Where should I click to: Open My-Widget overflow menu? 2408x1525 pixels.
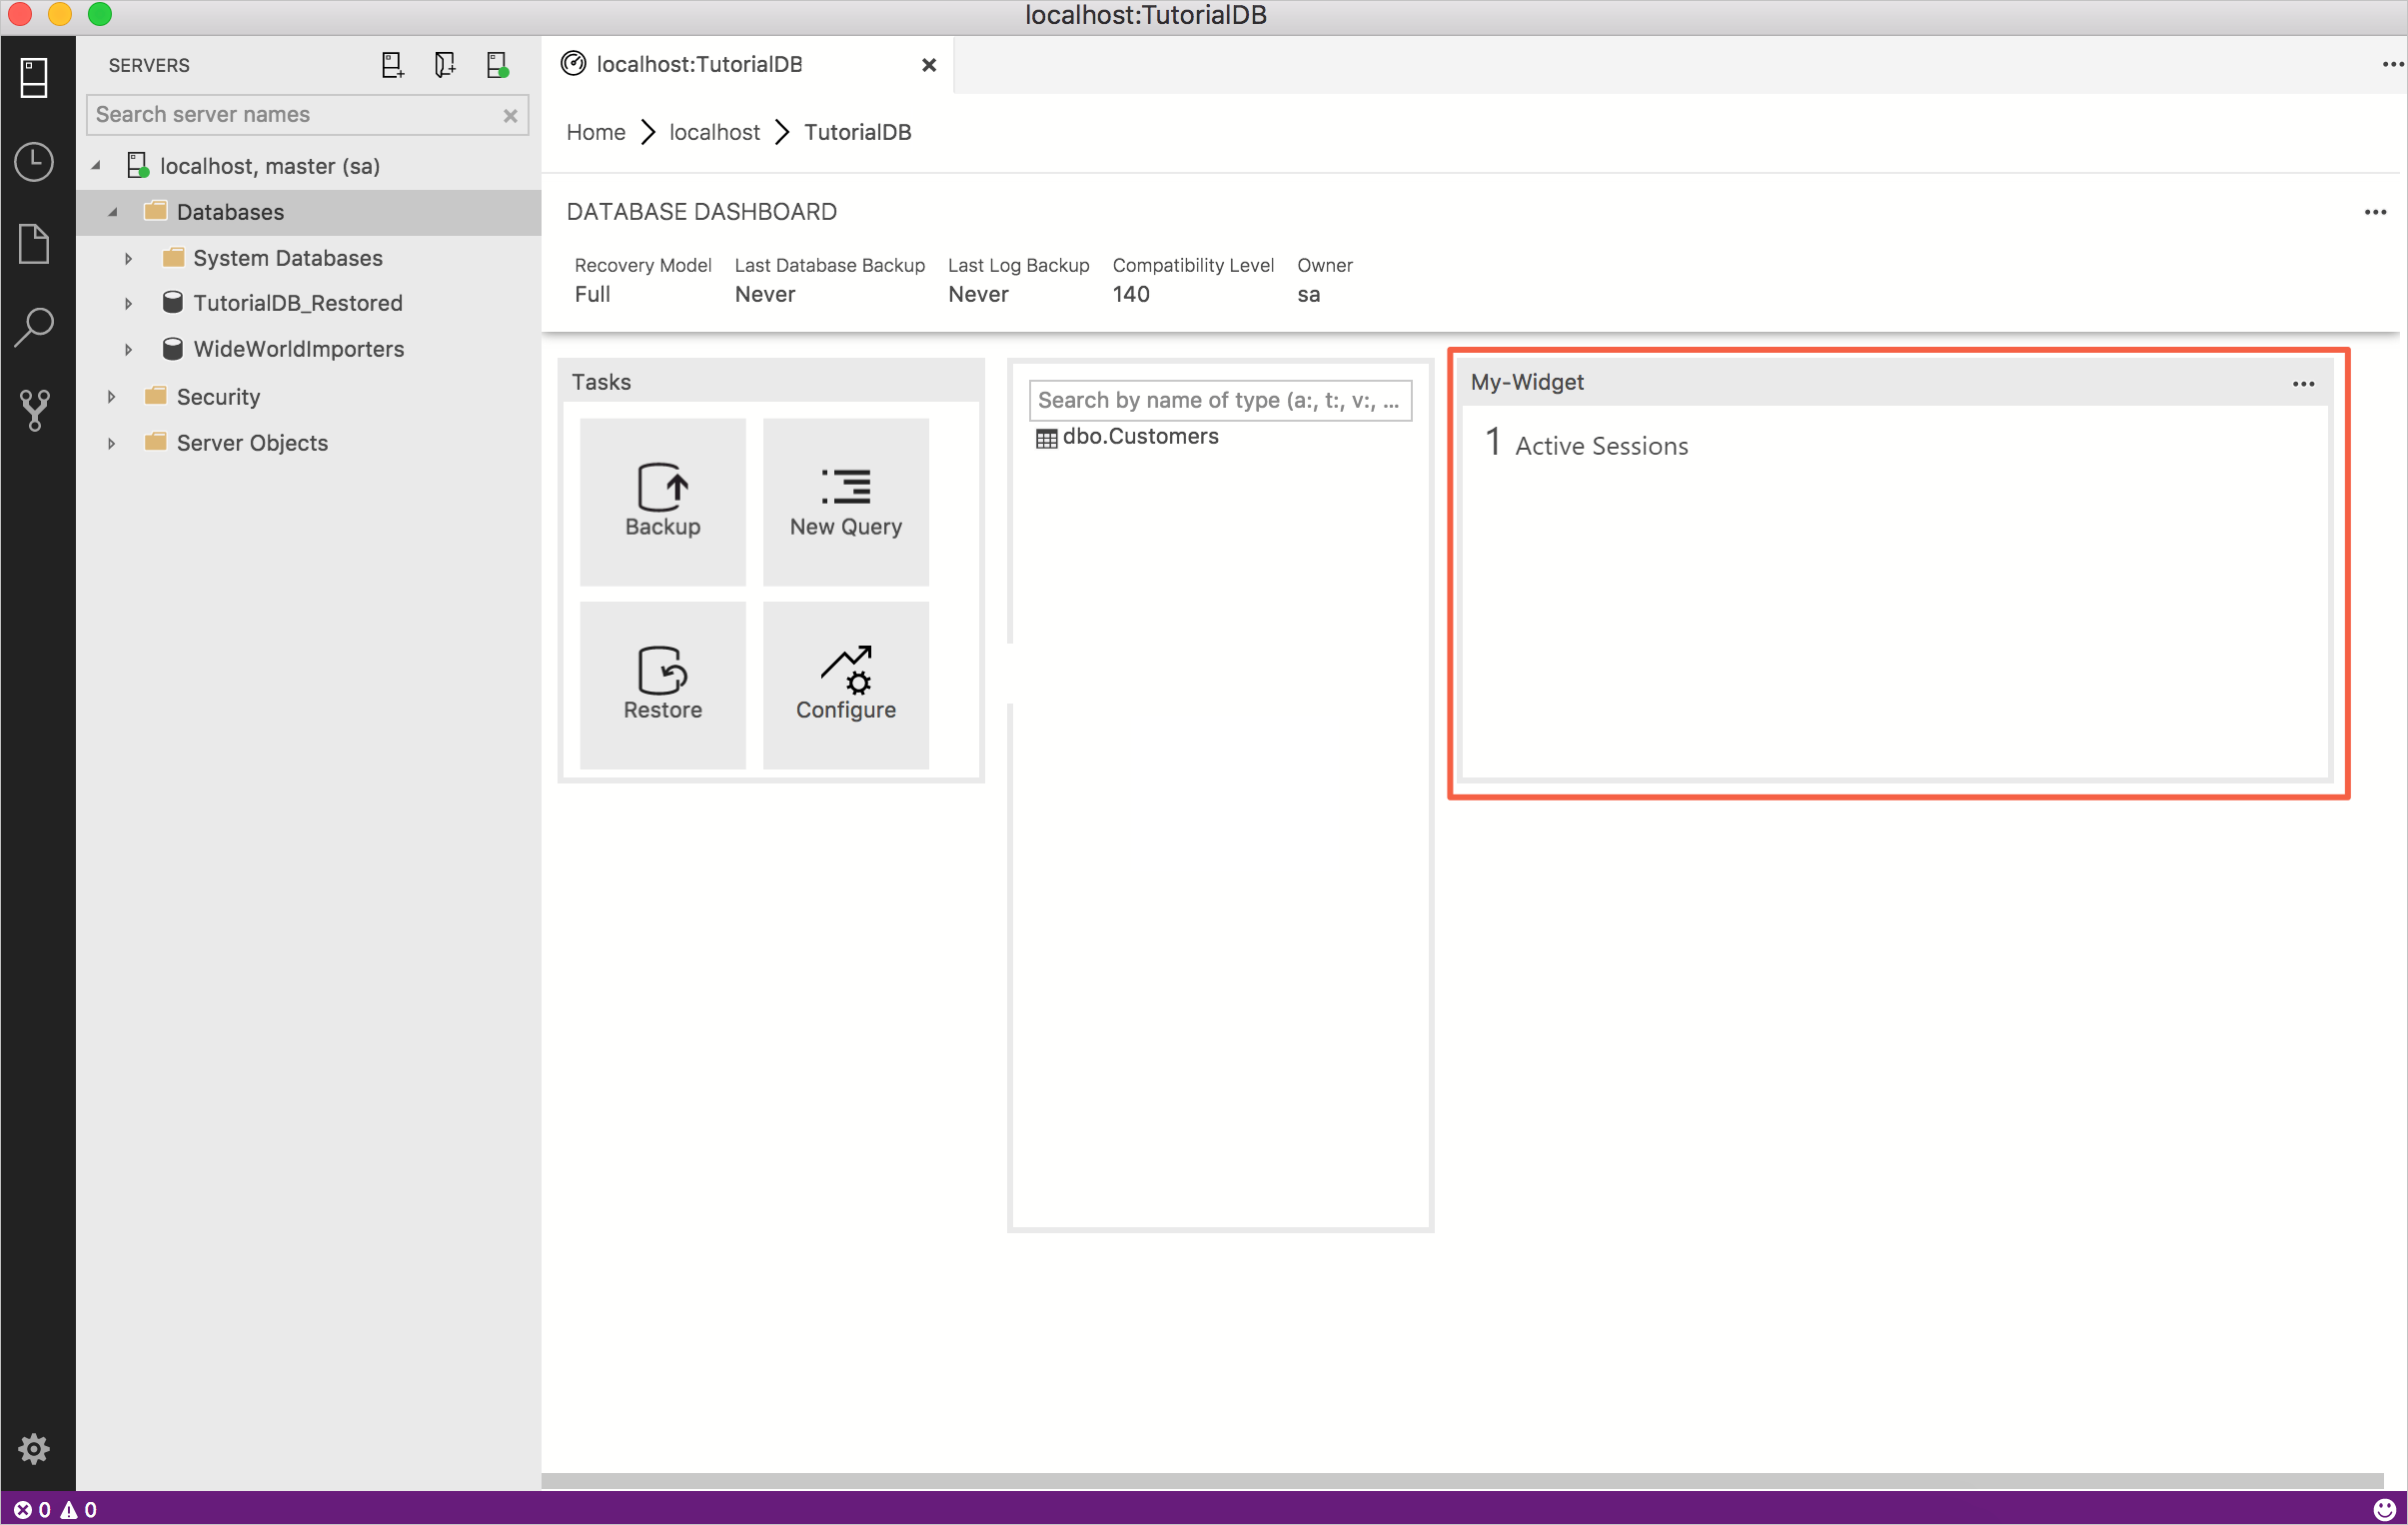2304,383
